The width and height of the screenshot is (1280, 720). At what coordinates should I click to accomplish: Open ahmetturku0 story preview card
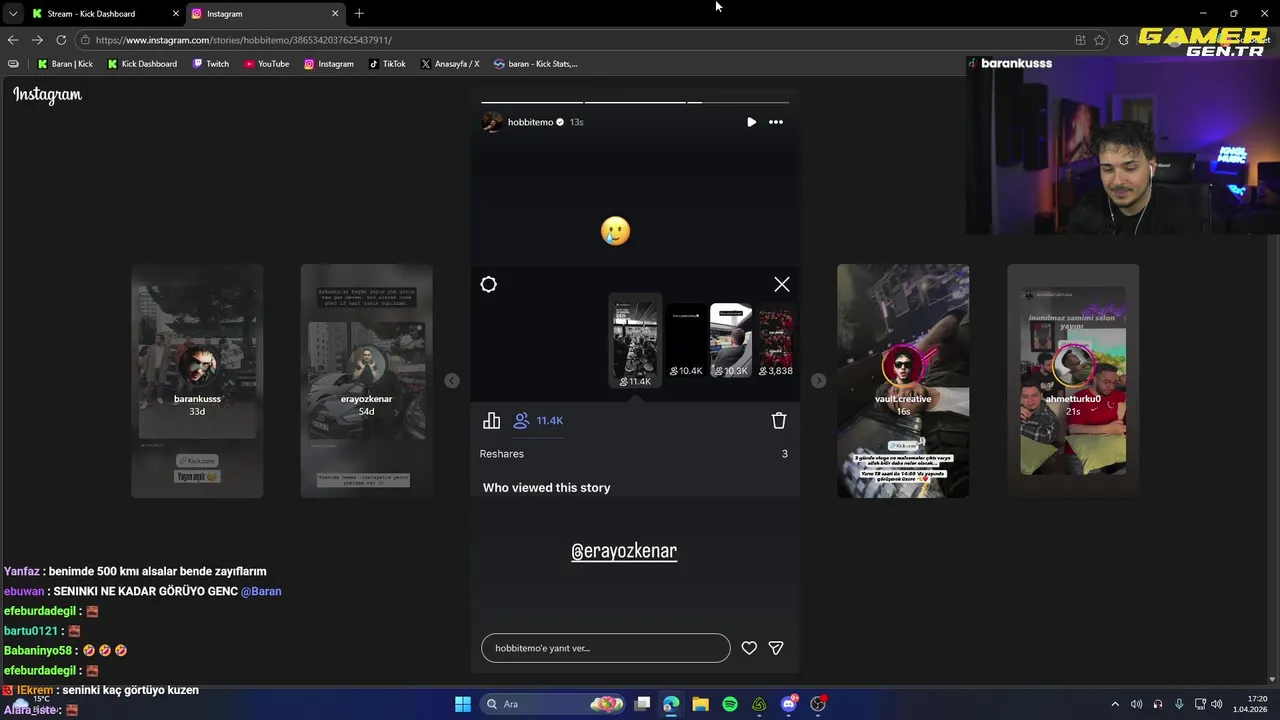[1073, 381]
